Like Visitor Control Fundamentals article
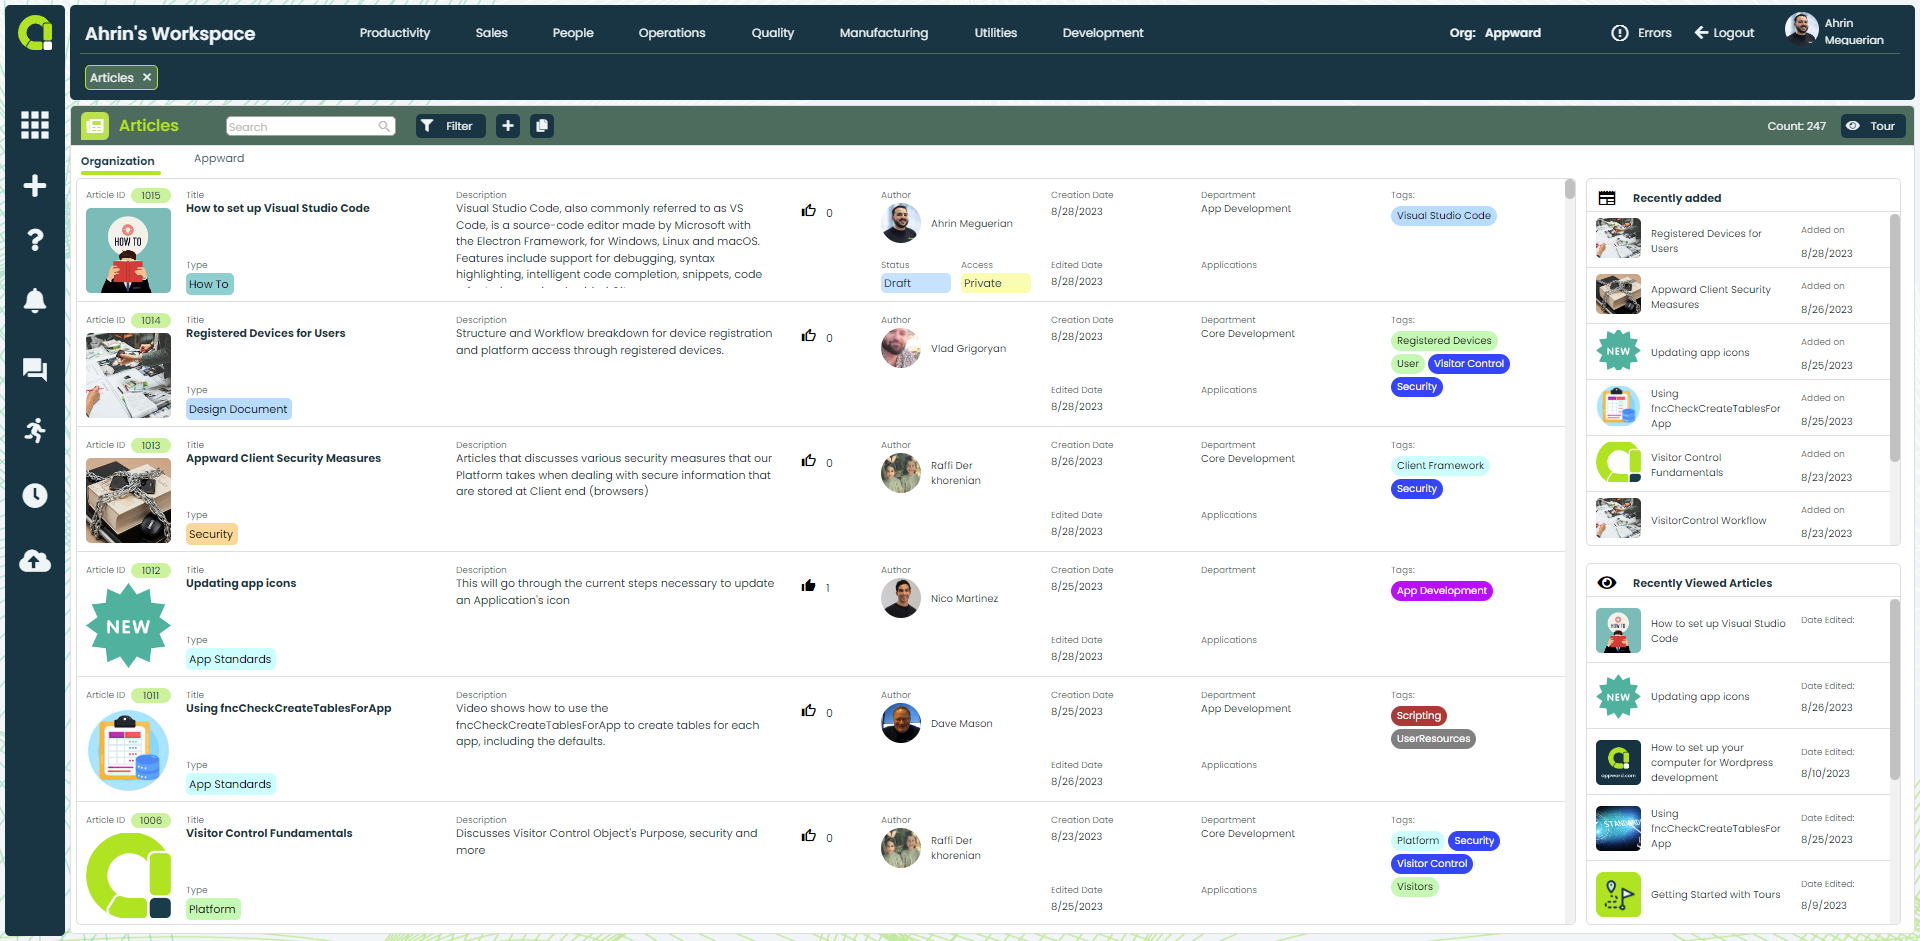The height and width of the screenshot is (941, 1920). [x=808, y=836]
